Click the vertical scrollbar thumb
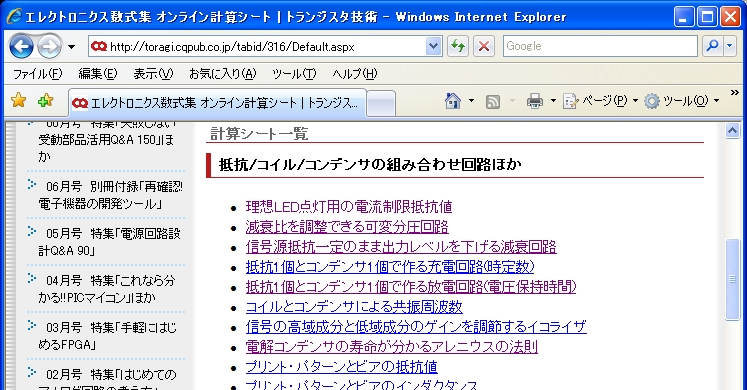The image size is (747, 390). [732, 280]
